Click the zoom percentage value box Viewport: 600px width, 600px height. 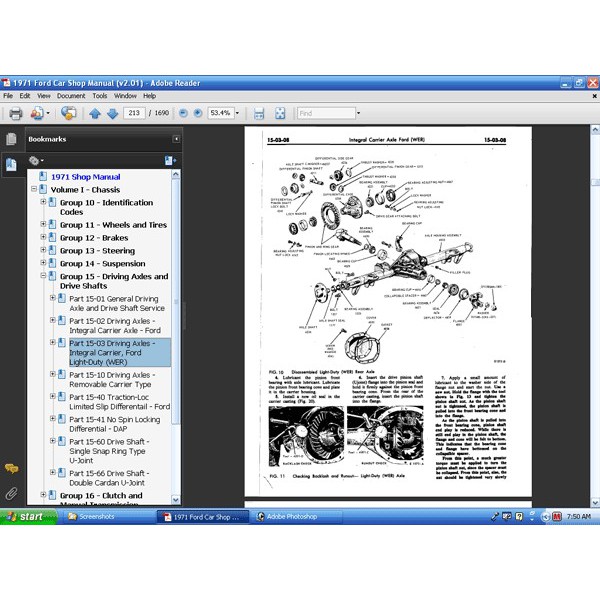point(221,113)
